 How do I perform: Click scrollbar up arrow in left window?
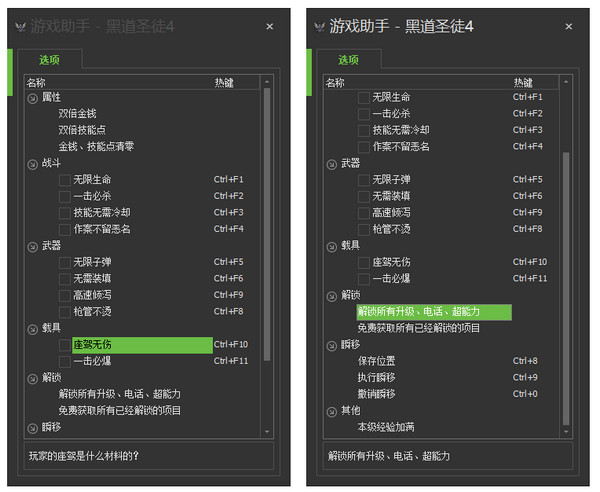[267, 82]
